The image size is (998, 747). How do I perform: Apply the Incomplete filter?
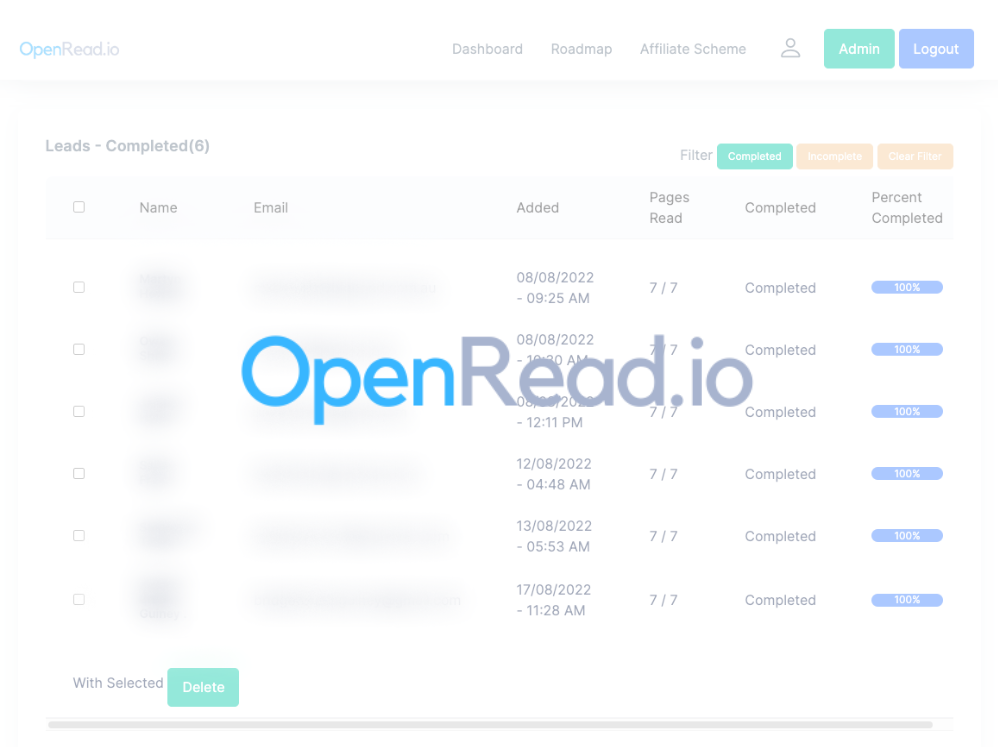tap(834, 157)
